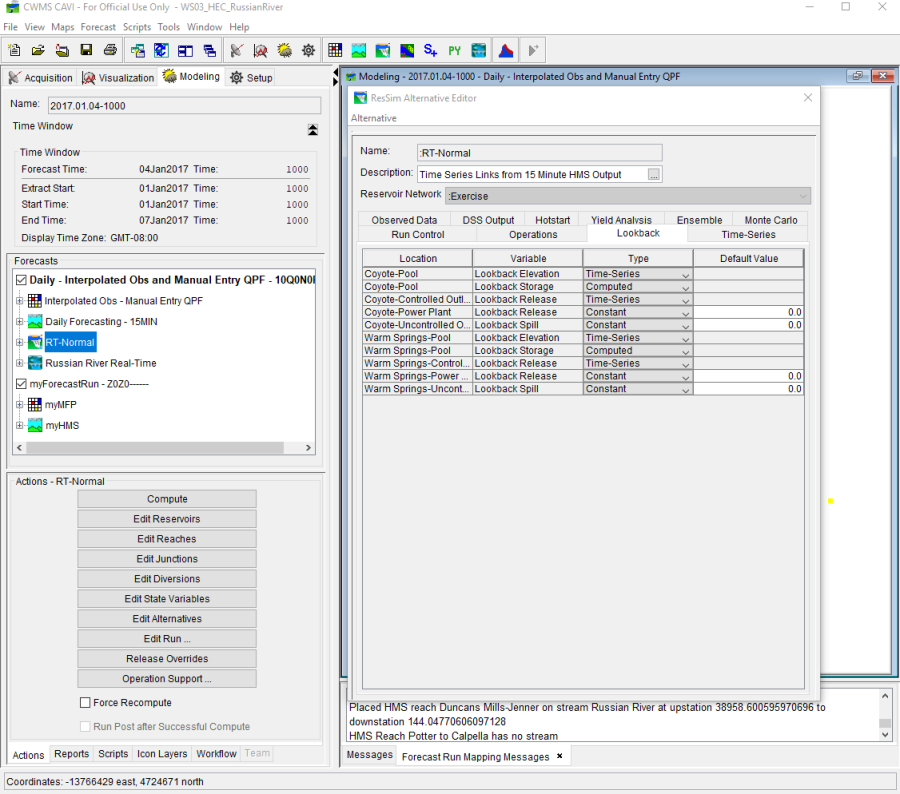The height and width of the screenshot is (794, 900).
Task: Click the tile windows toolbar icon
Action: click(185, 51)
